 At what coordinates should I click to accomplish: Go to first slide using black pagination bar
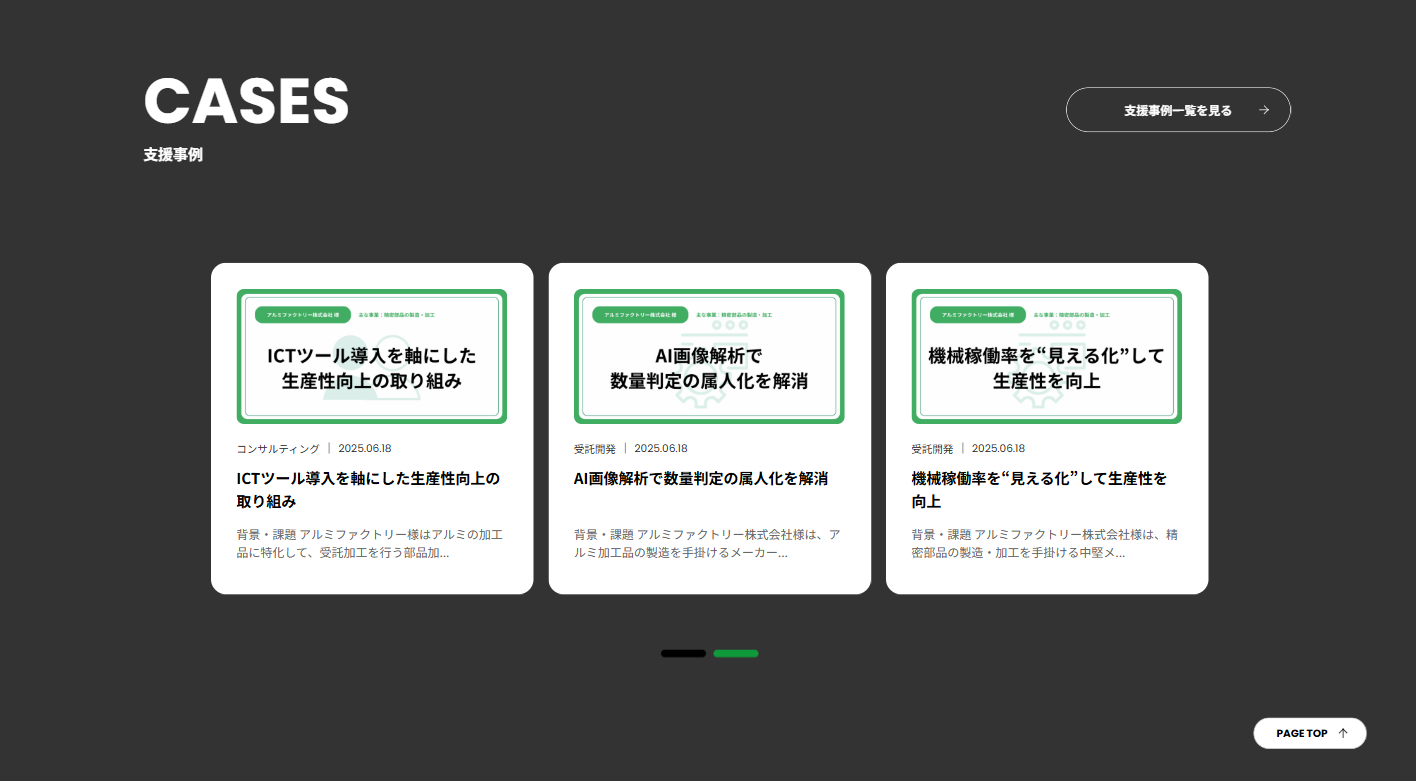pos(683,654)
